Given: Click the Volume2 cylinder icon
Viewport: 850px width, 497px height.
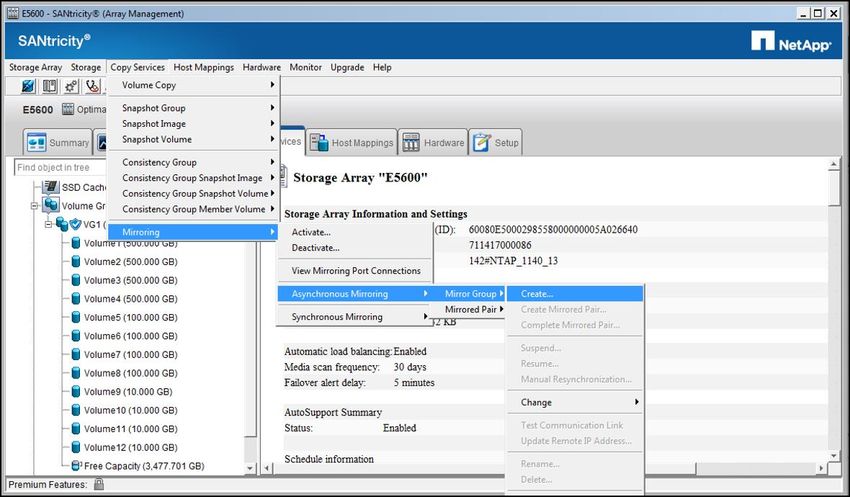Looking at the screenshot, I should 76,262.
